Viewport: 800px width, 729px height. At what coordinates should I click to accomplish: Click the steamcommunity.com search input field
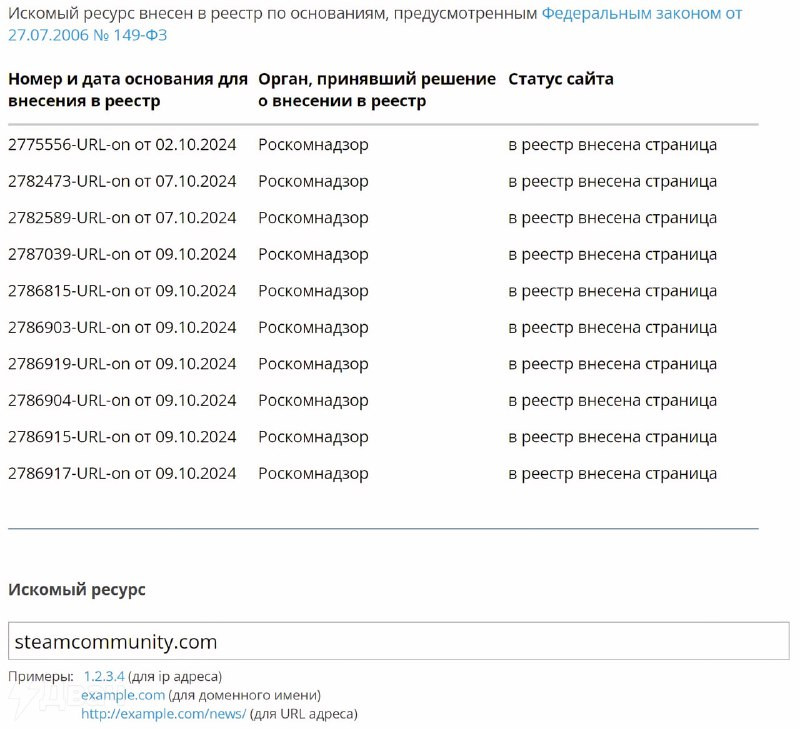[398, 641]
